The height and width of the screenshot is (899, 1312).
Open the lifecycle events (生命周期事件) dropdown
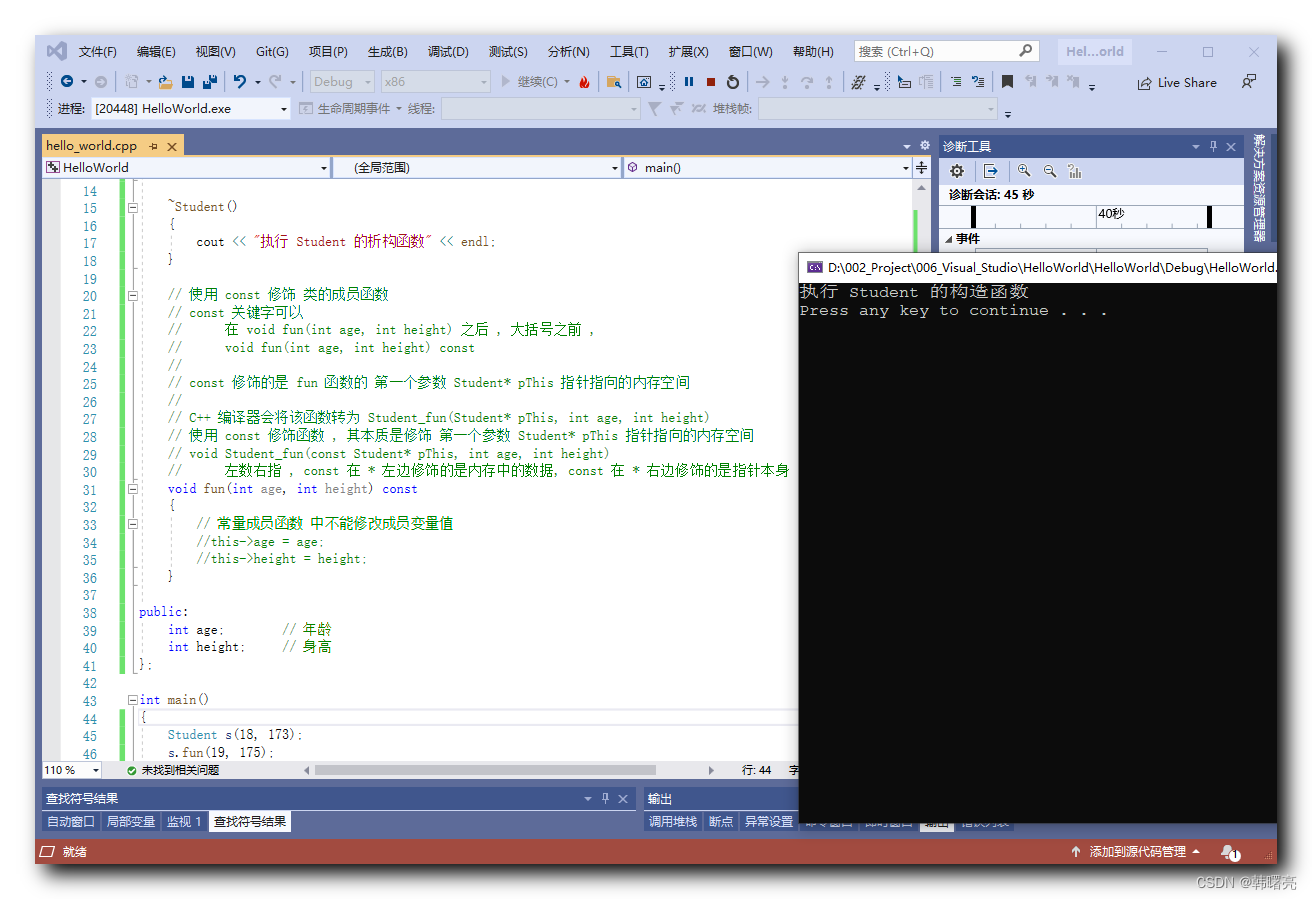click(398, 109)
